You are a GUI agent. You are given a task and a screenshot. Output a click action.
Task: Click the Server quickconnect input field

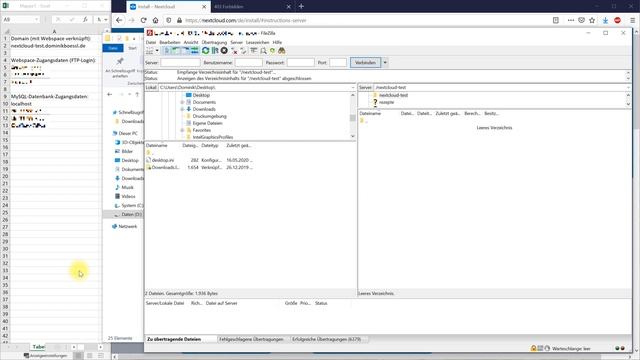[x=180, y=62]
